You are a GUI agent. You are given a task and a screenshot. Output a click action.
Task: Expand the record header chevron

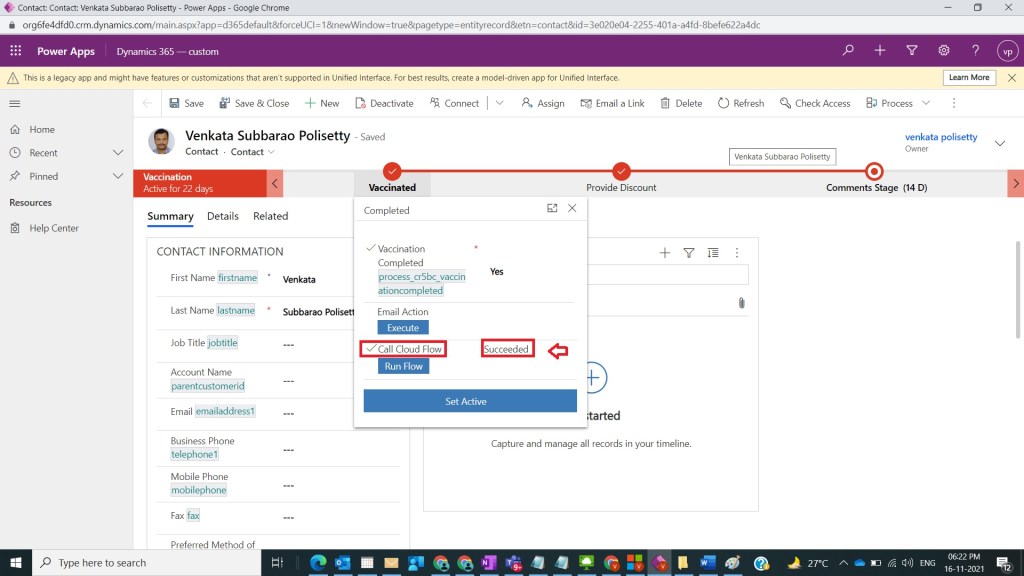(999, 144)
